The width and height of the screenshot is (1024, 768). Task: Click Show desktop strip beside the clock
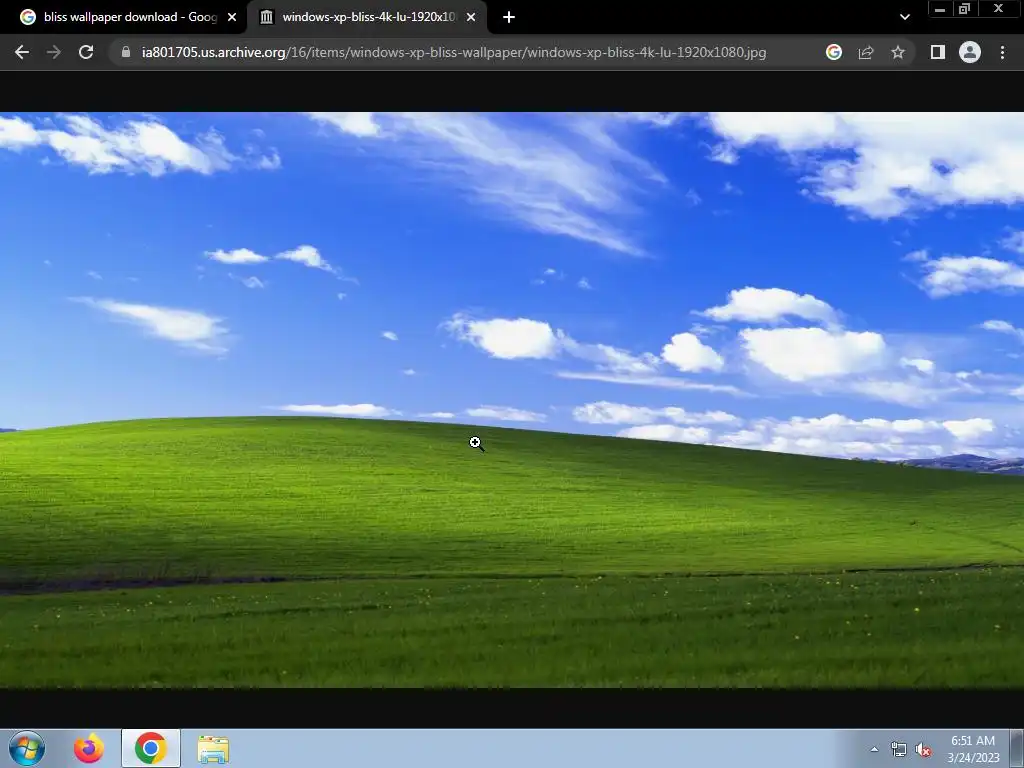click(1017, 748)
